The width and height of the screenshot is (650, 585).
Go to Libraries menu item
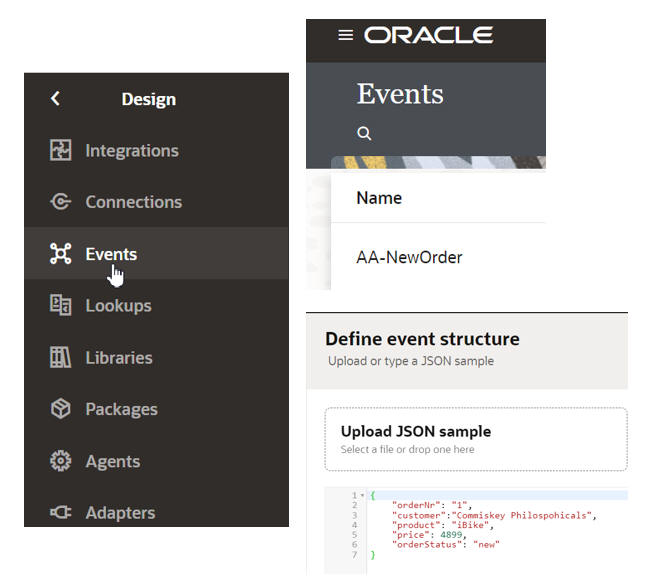[119, 358]
